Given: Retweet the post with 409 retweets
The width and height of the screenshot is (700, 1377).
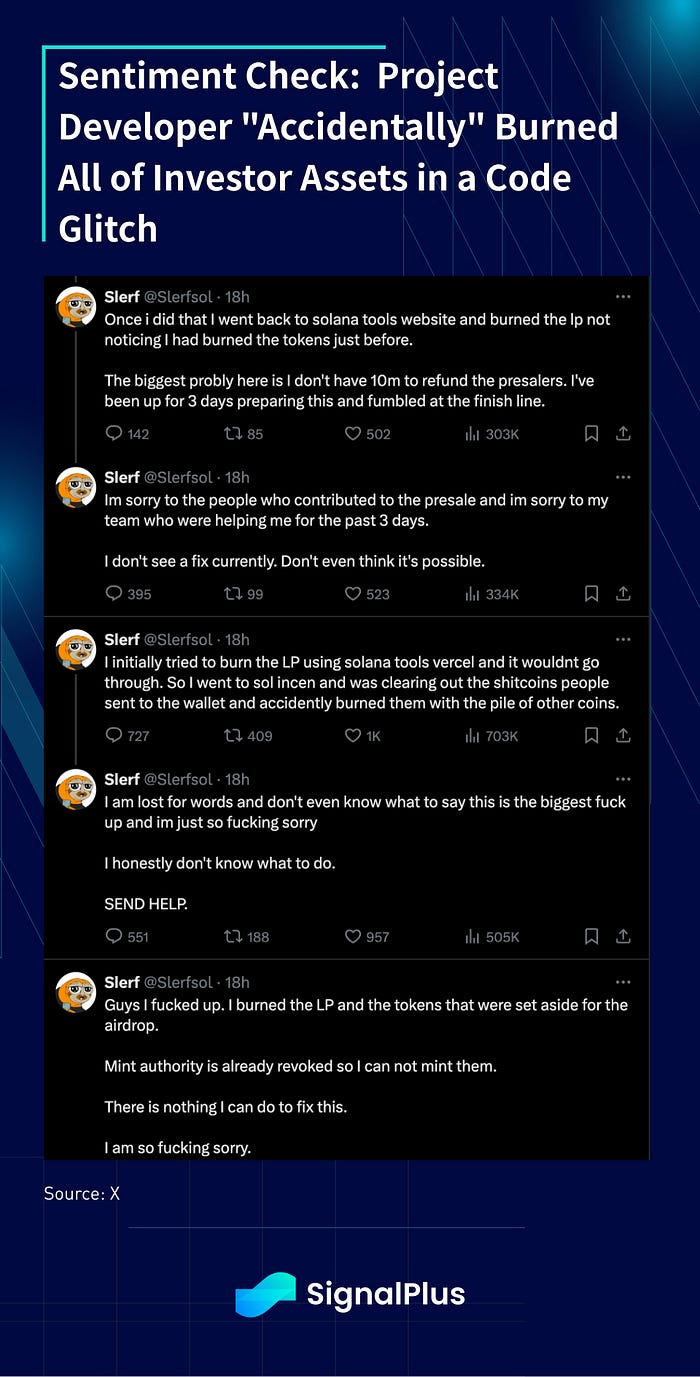Looking at the screenshot, I should [x=233, y=736].
